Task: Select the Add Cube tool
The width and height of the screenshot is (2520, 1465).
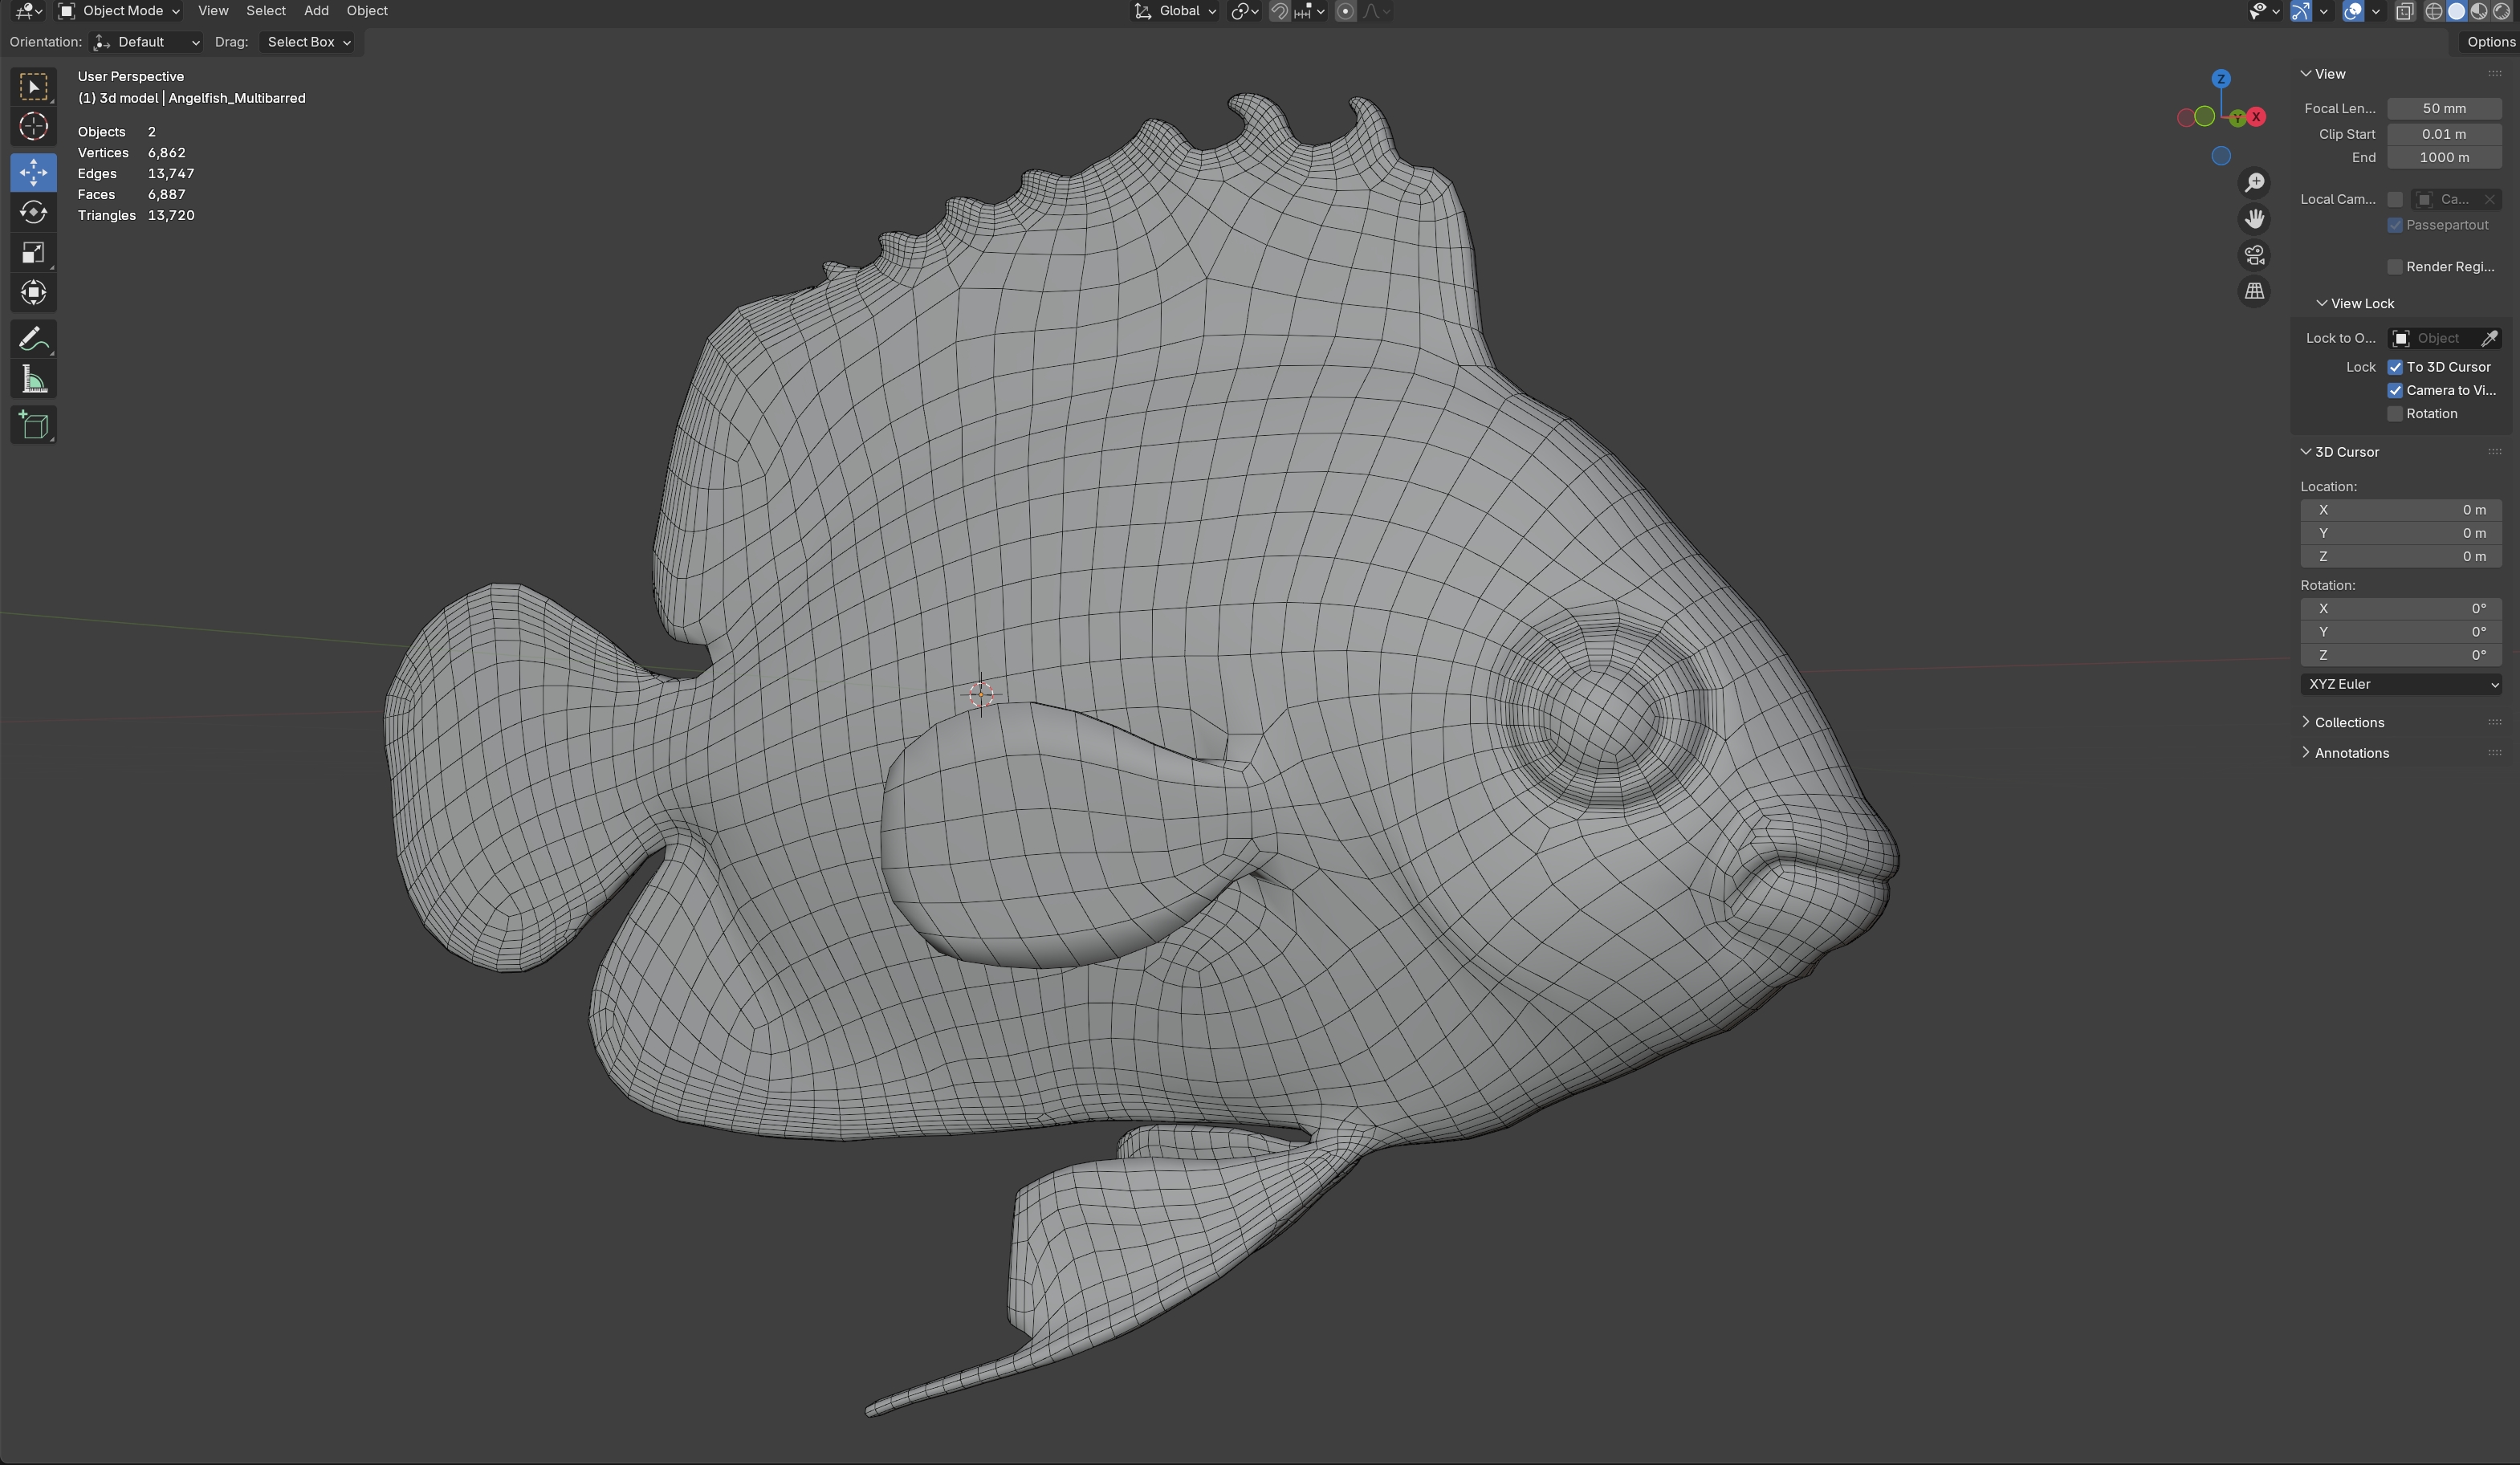Action: coord(33,425)
